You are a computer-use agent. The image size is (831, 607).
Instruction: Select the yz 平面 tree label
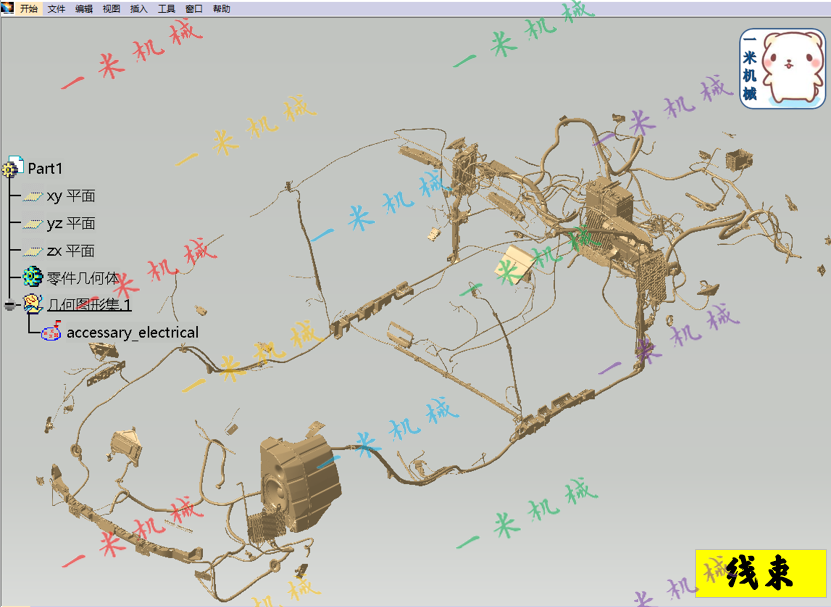[x=71, y=224]
